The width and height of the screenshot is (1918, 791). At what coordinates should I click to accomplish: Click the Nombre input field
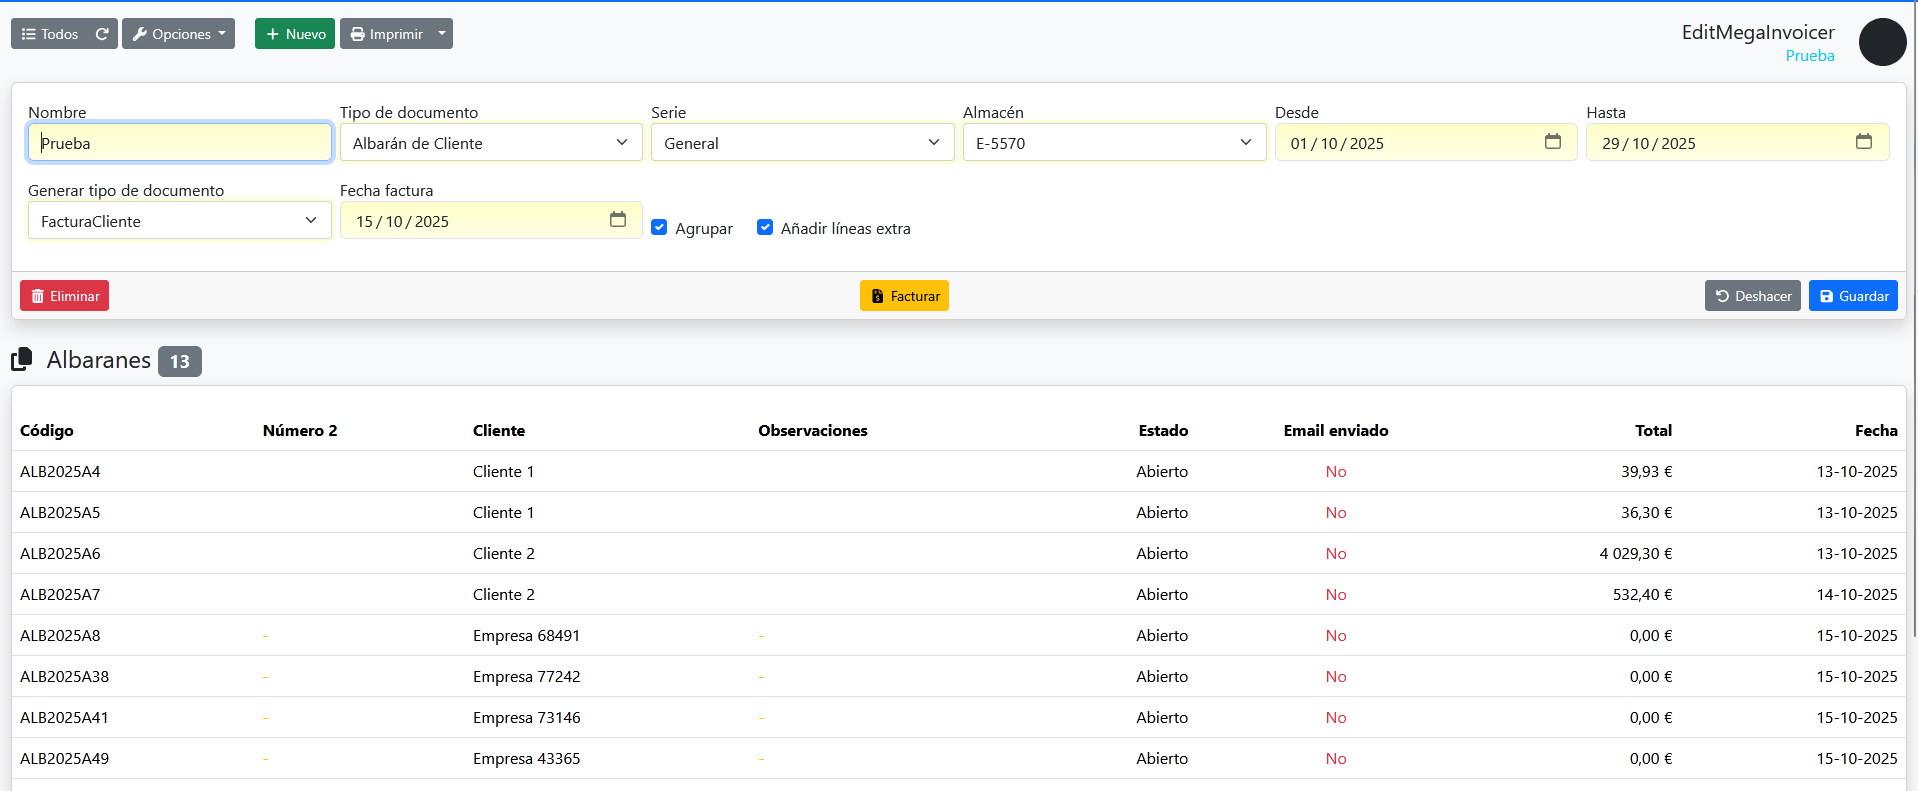coord(180,143)
